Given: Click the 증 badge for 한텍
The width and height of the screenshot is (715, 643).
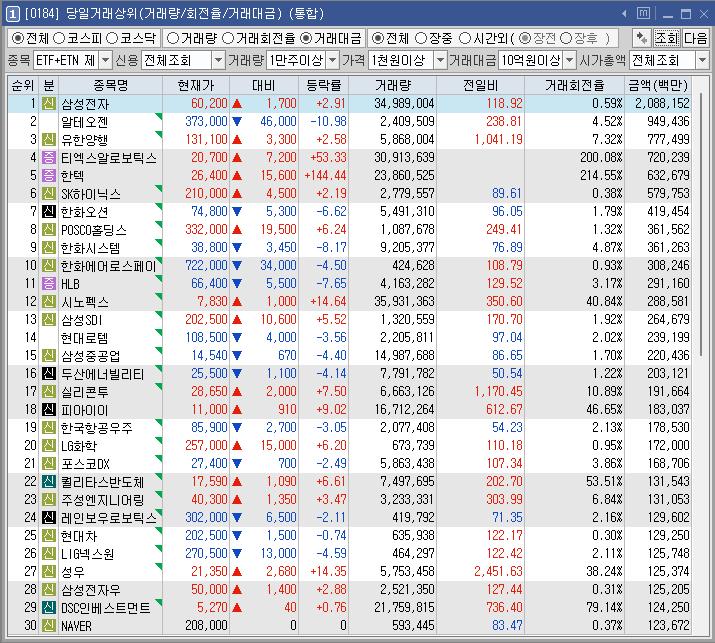Looking at the screenshot, I should [49, 176].
